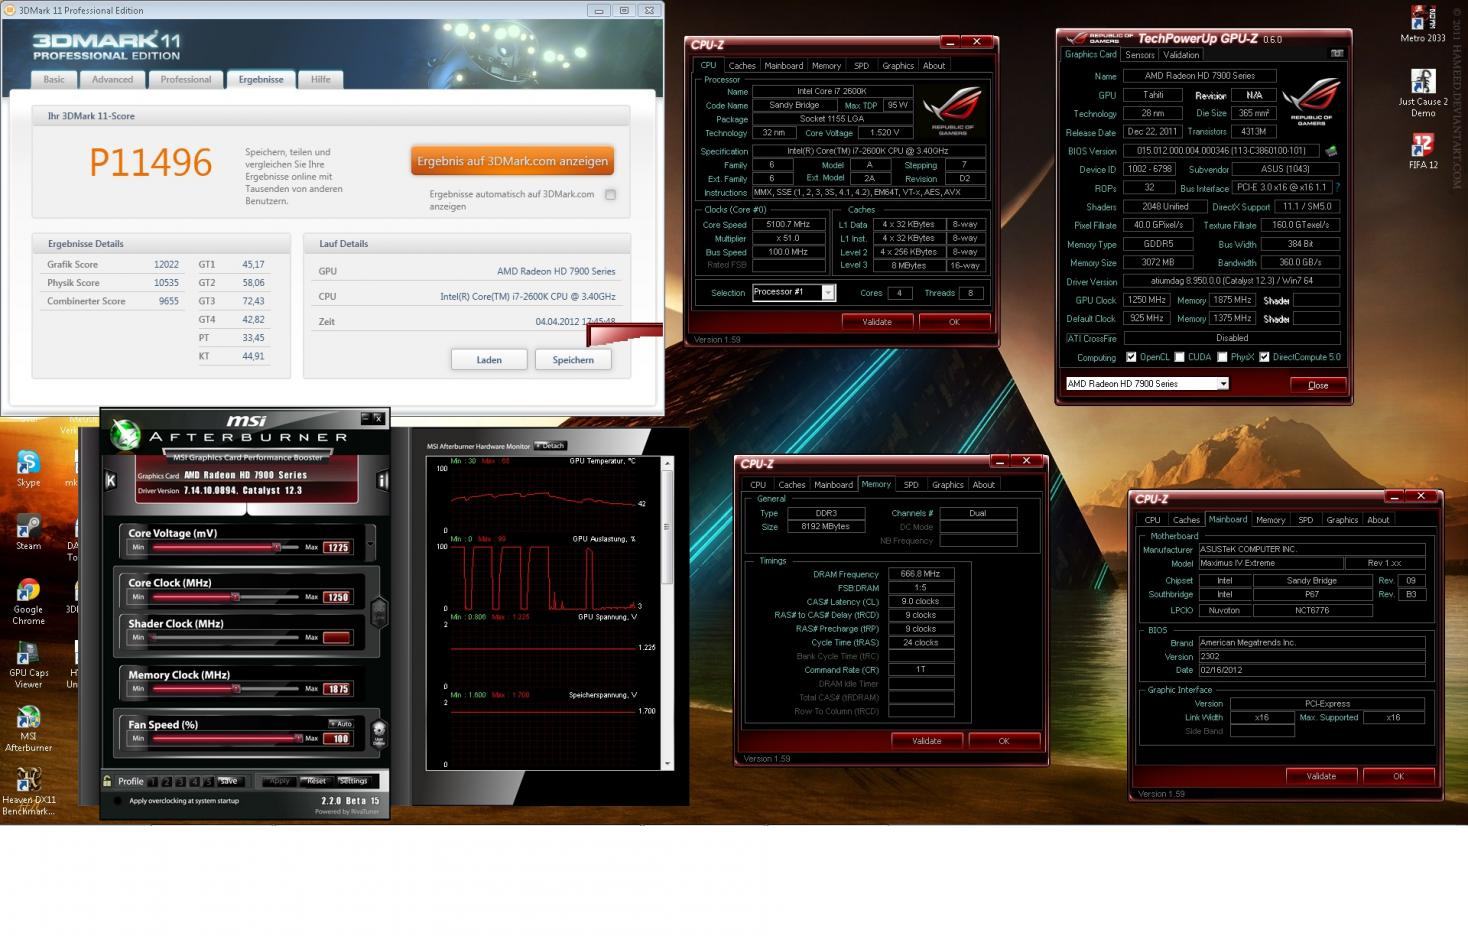Click Fan Speed slider handle
1468x936 pixels.
299,738
